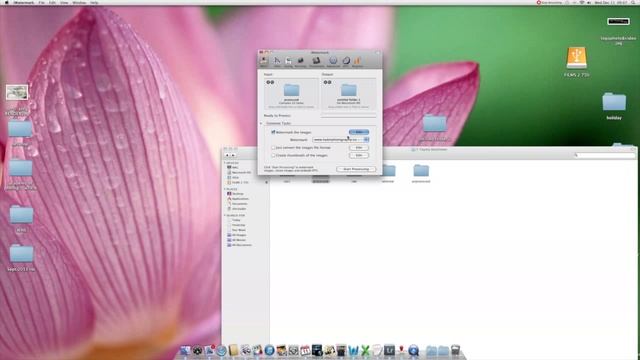640x360 pixels.
Task: Click Edit button beside Just convert images
Action: pos(359,147)
